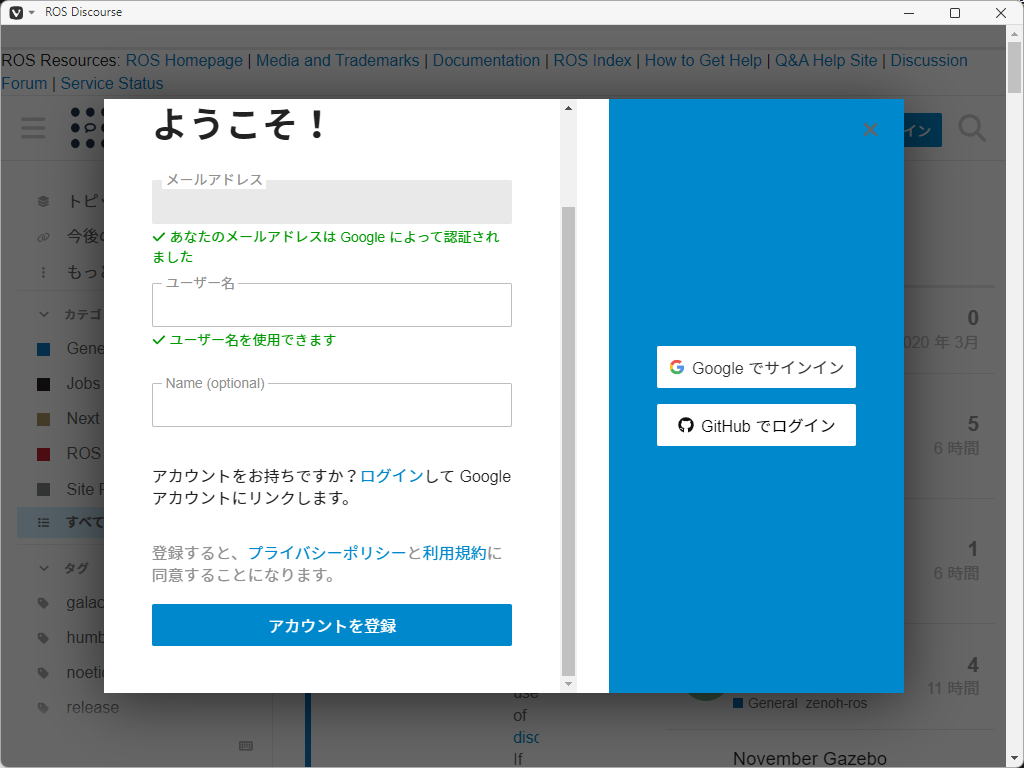This screenshot has width=1024, height=768.
Task: Focus the Name (optional) input field
Action: tap(332, 405)
